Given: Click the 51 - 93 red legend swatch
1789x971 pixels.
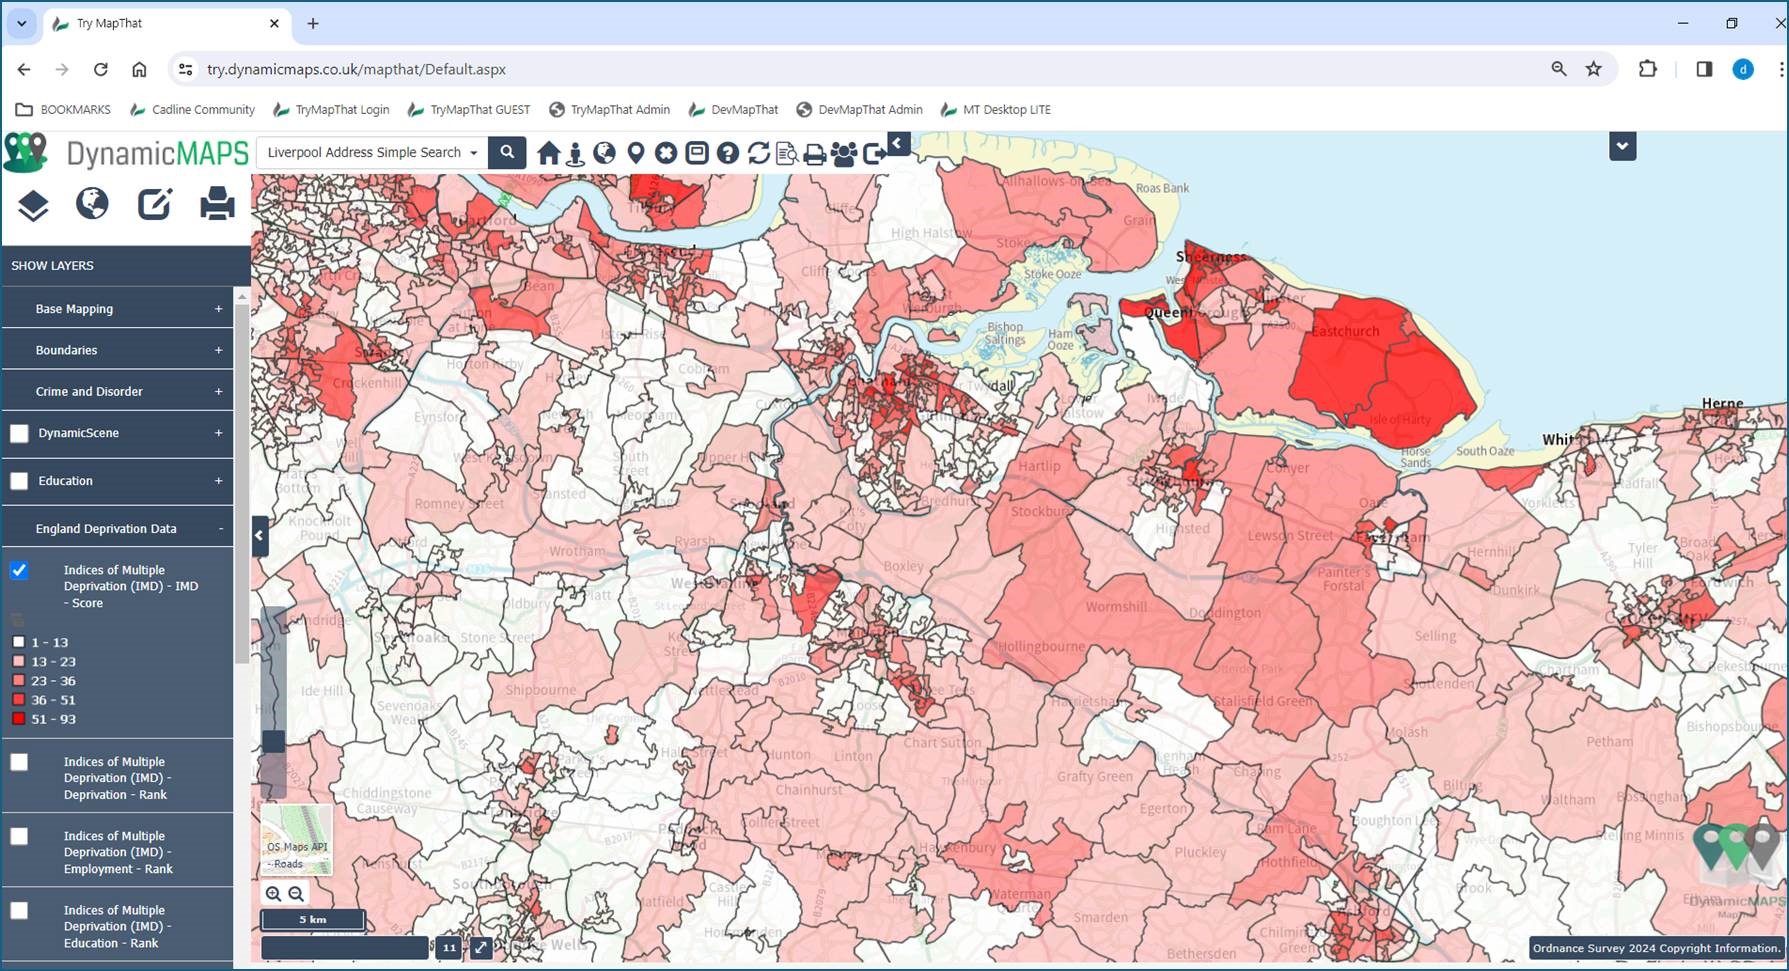Looking at the screenshot, I should 19,719.
